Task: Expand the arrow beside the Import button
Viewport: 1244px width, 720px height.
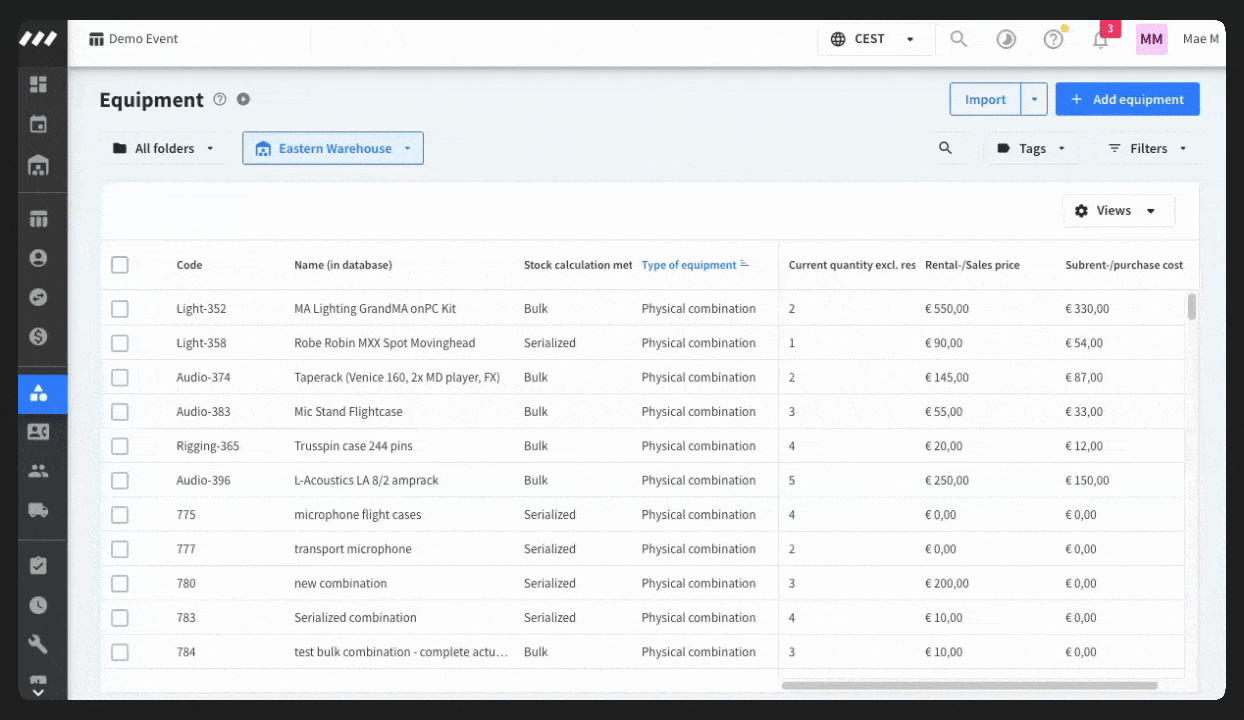Action: pyautogui.click(x=1034, y=99)
